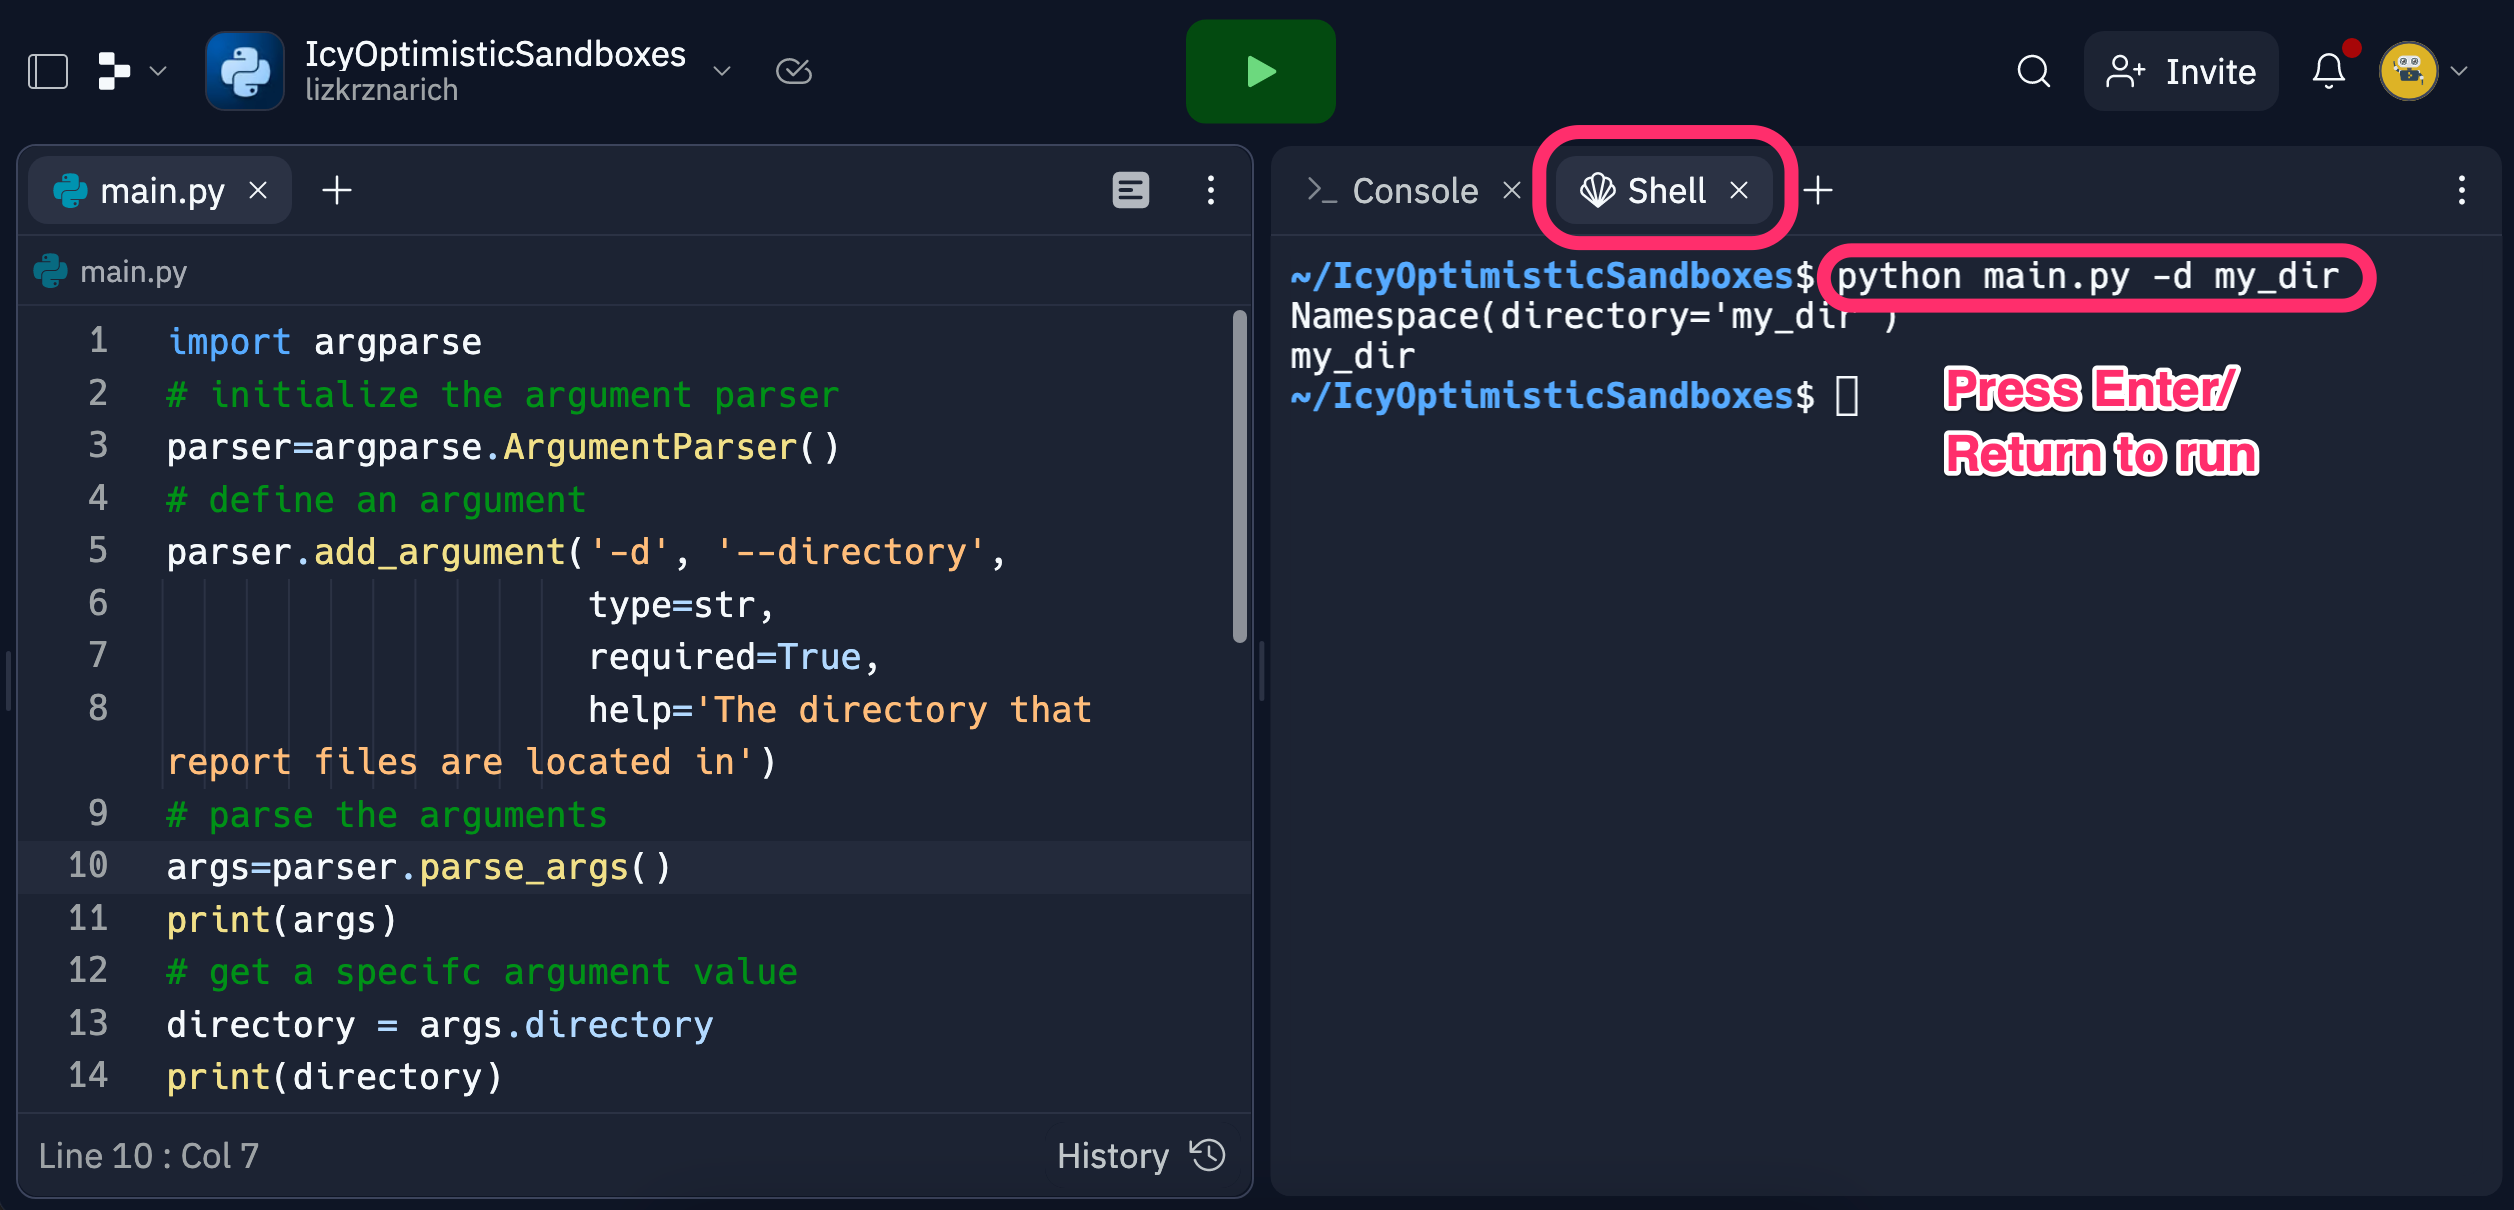Image resolution: width=2514 pixels, height=1210 pixels.
Task: Toggle the editor format/wrap icon
Action: click(1130, 190)
